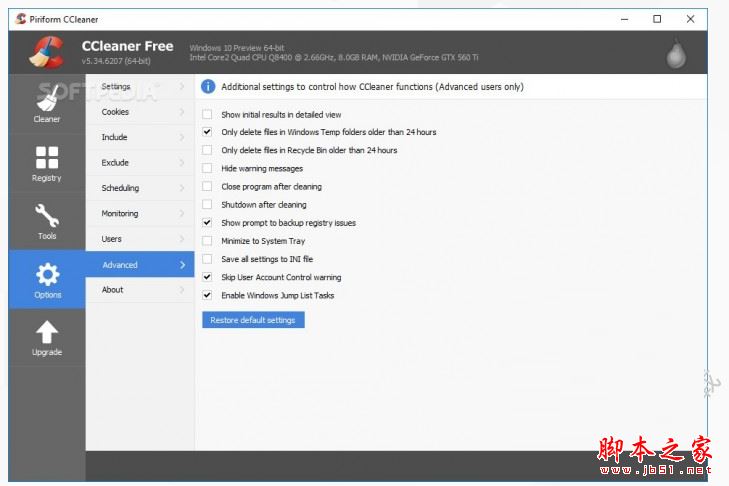The width and height of the screenshot is (729, 486).
Task: Open the Exclude options page
Action: coord(140,163)
